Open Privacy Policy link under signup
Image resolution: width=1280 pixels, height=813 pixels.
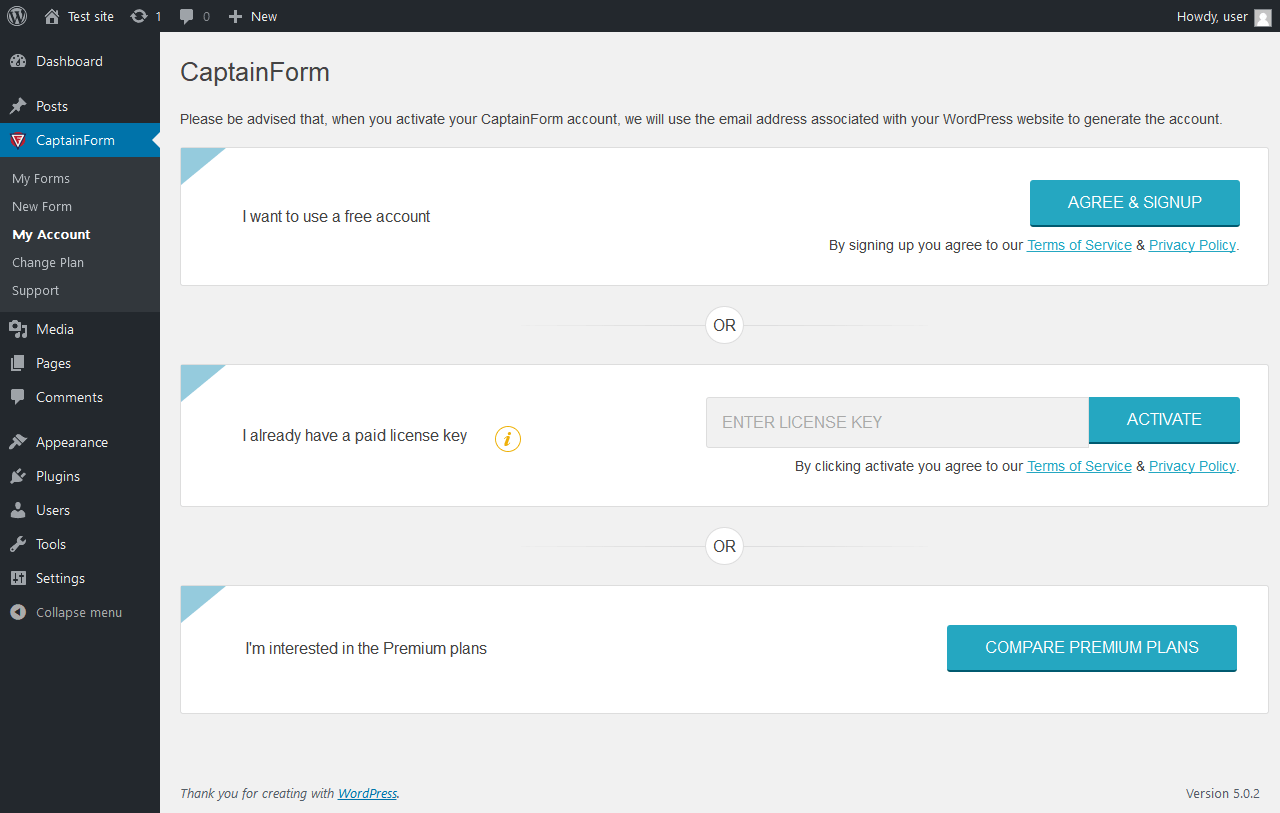(1192, 245)
